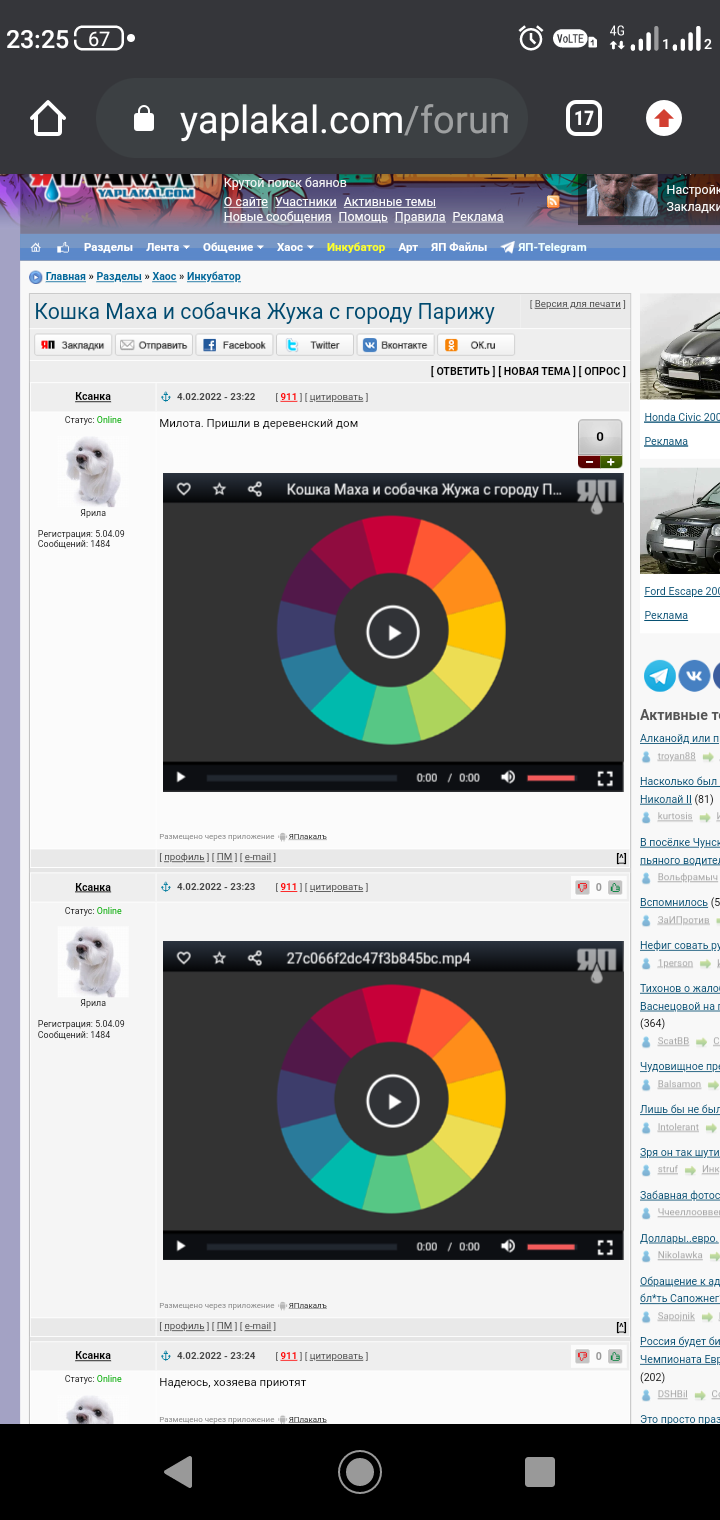Share the 27c066f2dc47f3b845bc.mp4 video via share icon
The image size is (720, 1520).
coord(255,958)
